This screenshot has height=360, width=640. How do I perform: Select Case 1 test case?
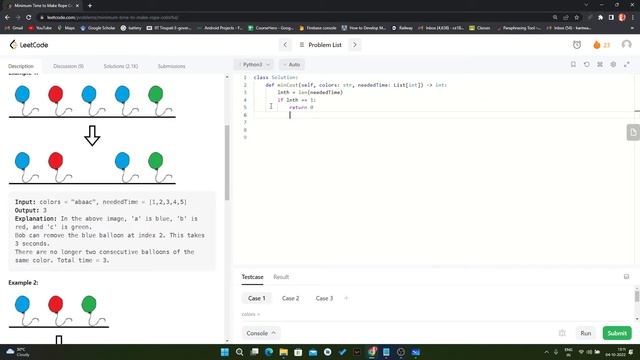click(256, 298)
